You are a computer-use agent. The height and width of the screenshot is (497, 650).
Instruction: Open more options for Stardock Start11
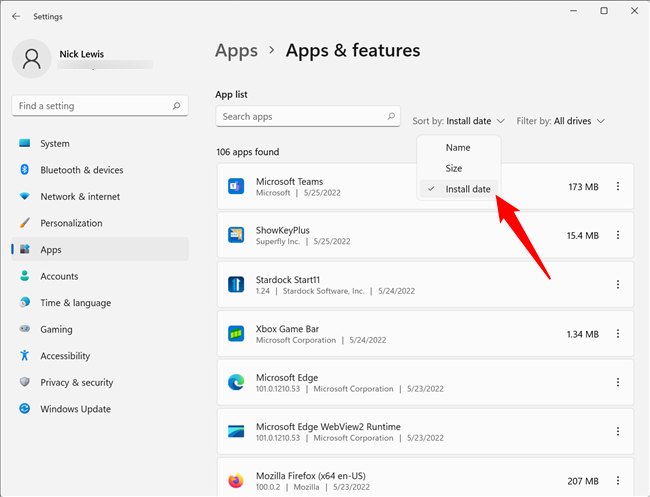click(618, 284)
